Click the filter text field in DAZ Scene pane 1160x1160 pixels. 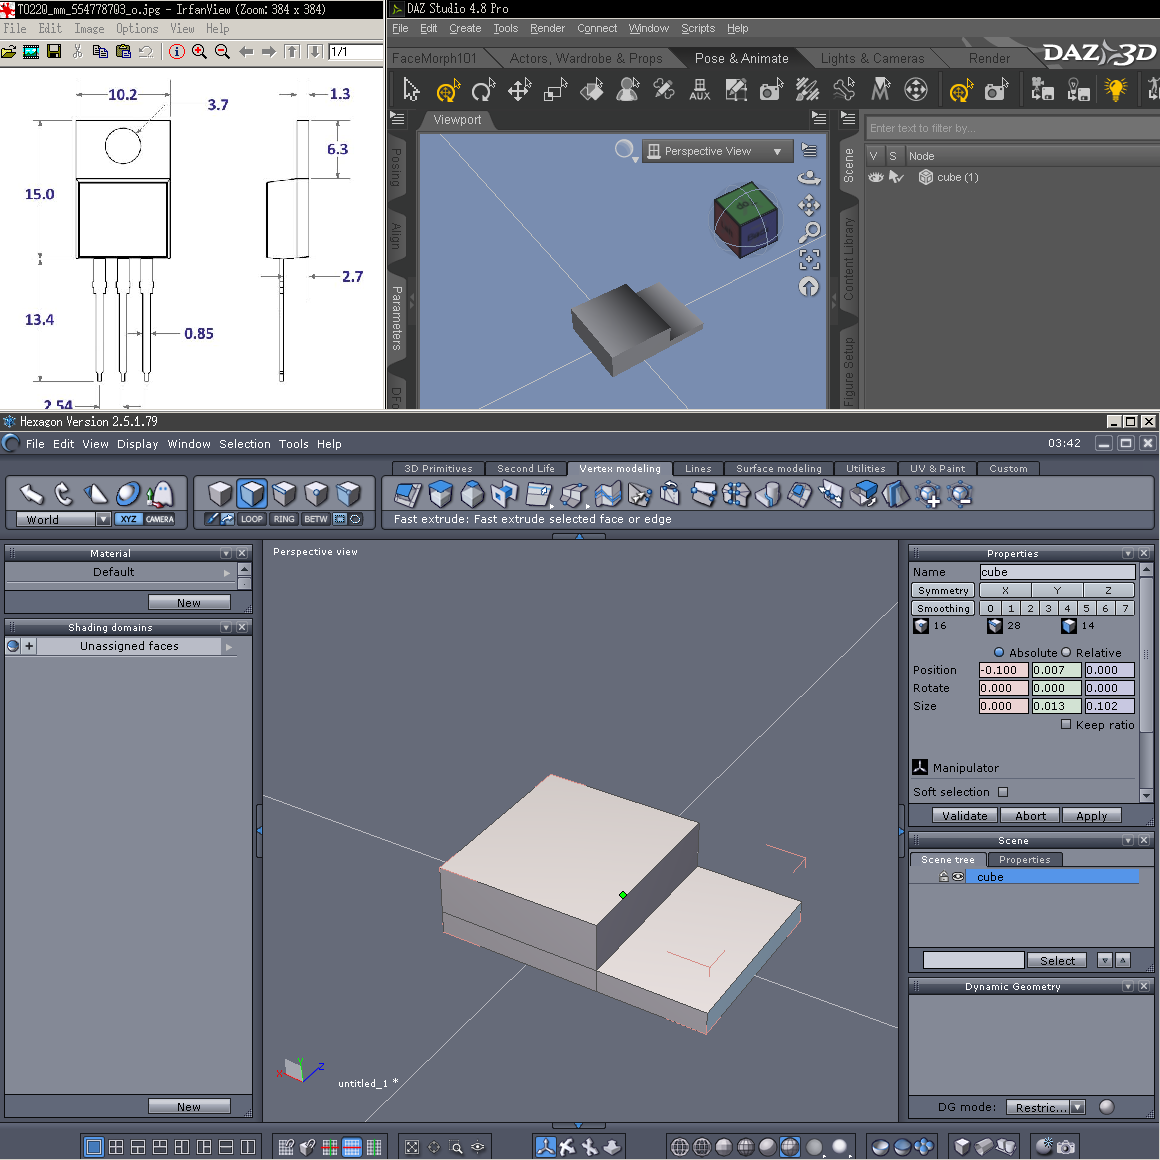1012,128
